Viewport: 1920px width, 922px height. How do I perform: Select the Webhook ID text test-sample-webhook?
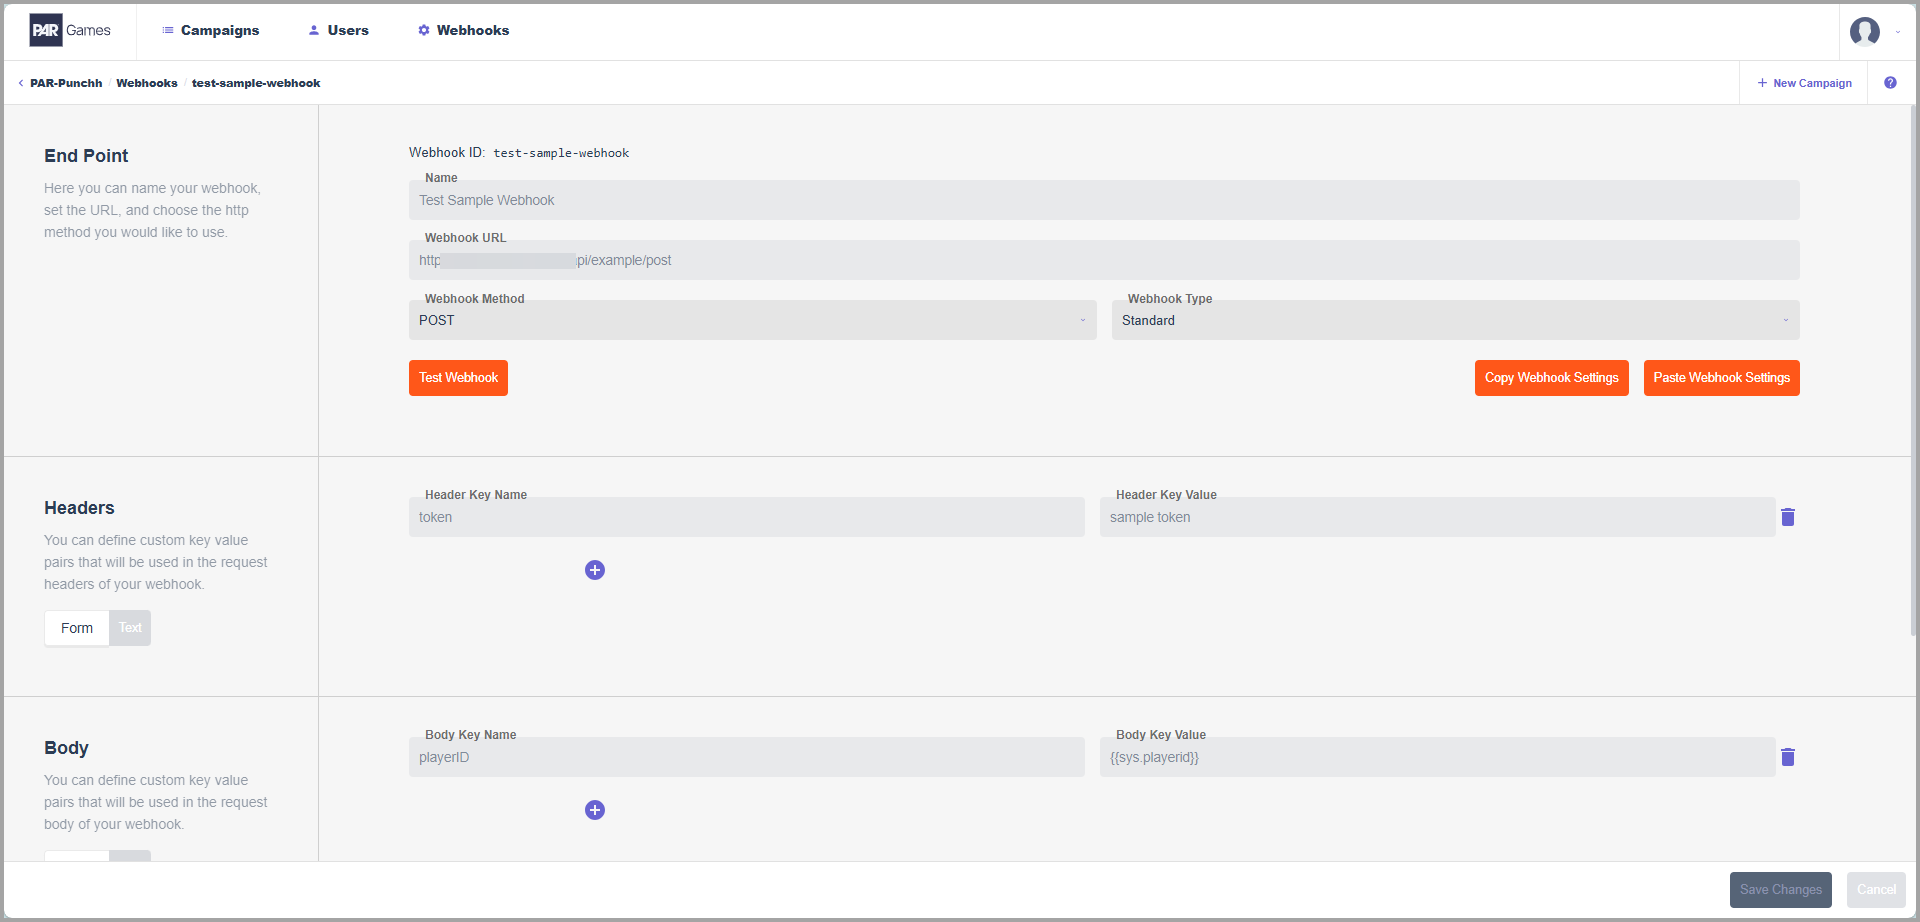[561, 153]
